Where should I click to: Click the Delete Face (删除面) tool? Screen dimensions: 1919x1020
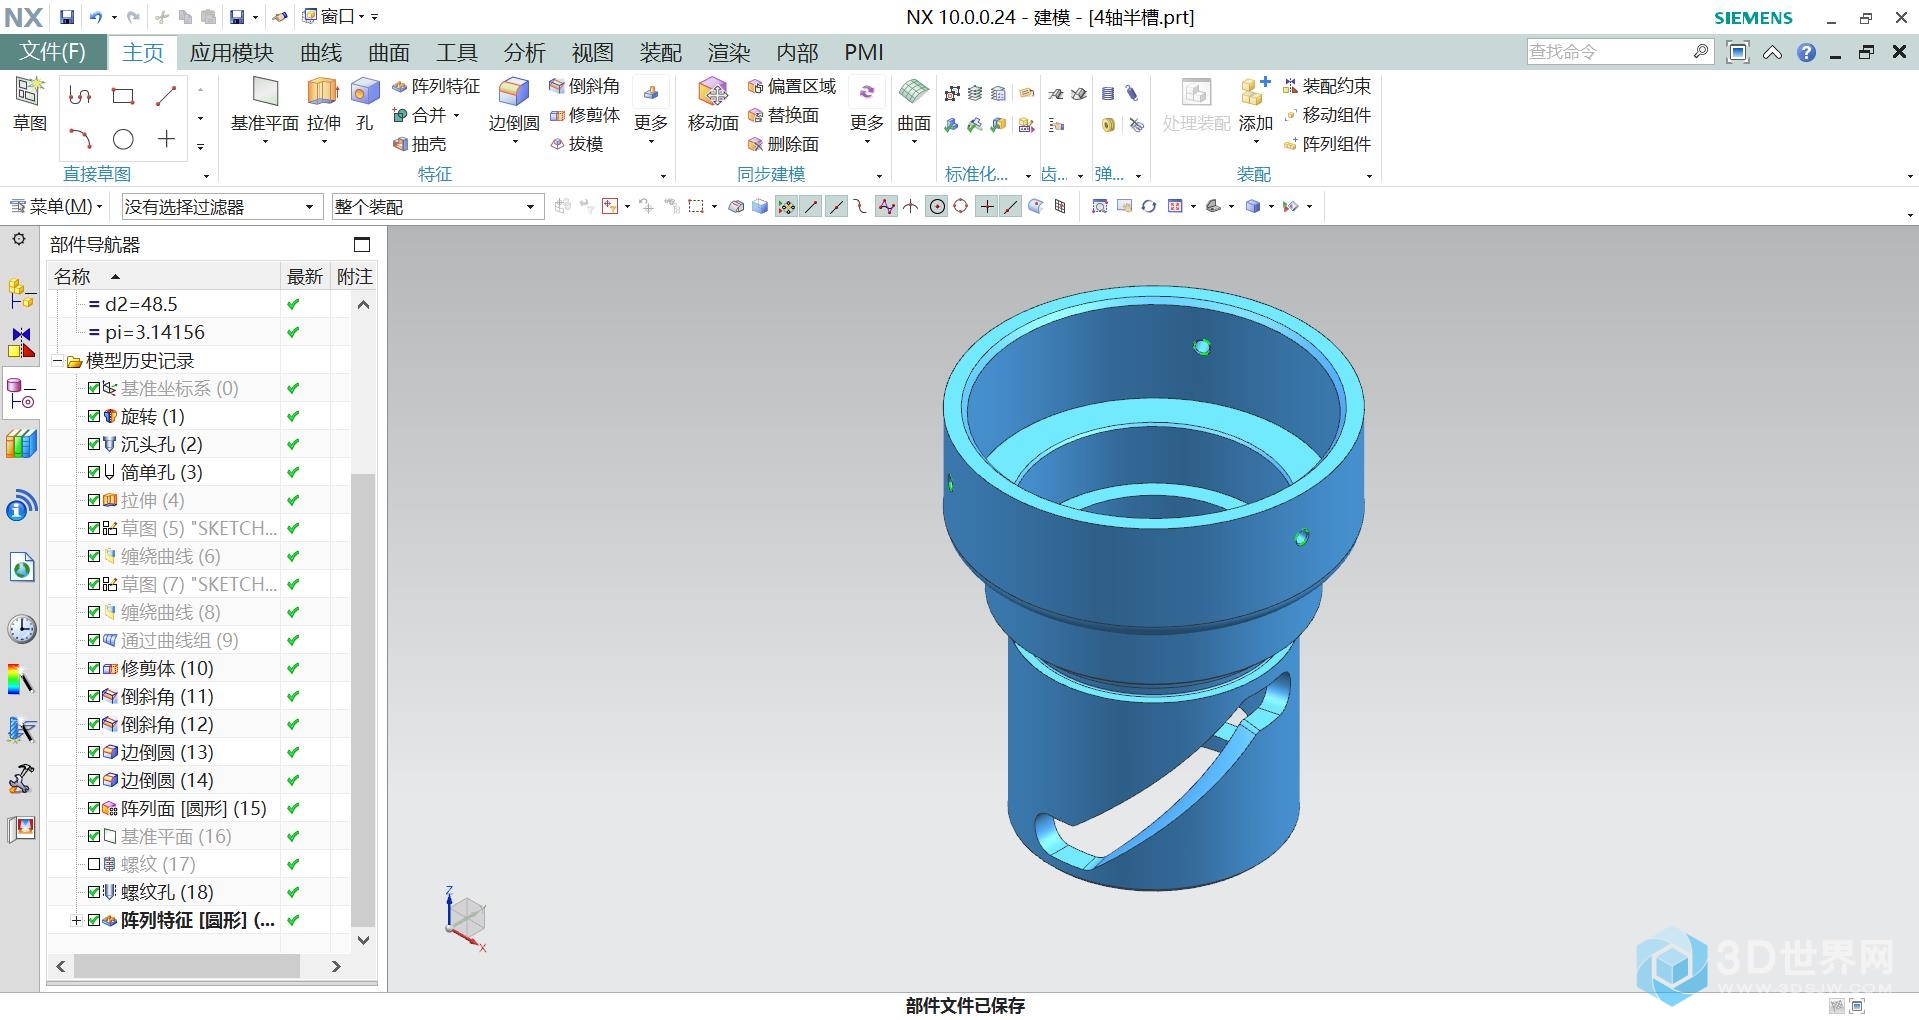click(783, 144)
